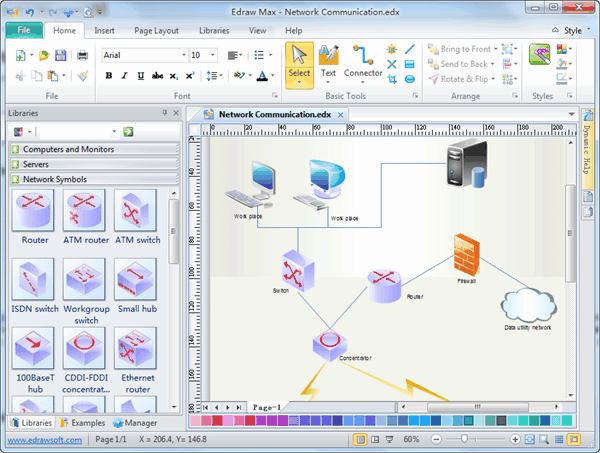Switch to the Examples panel tab
Screen dimensions: 600x453
tap(85, 423)
